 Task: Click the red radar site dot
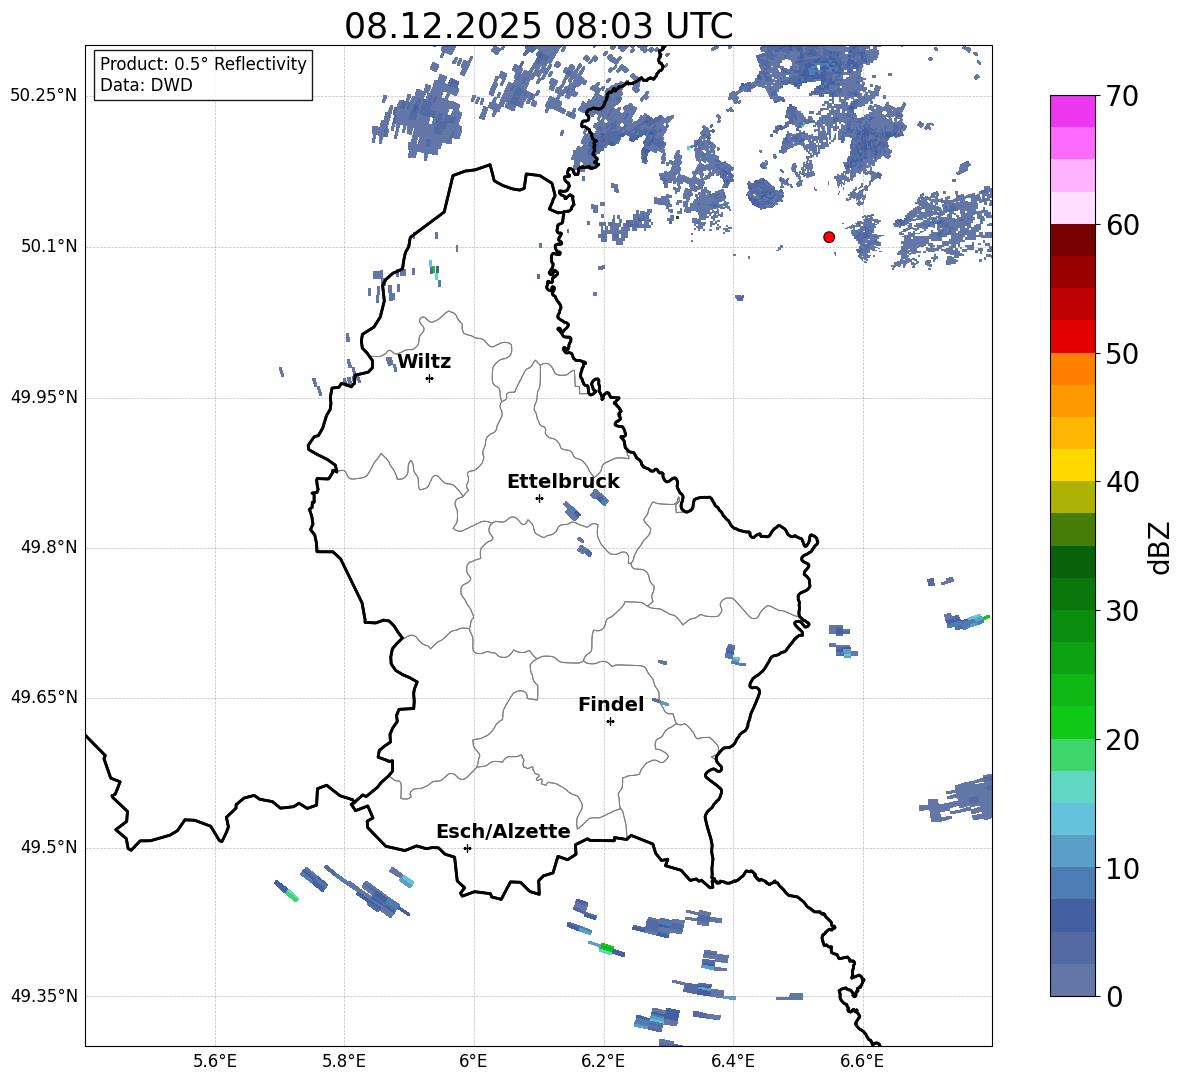point(829,237)
